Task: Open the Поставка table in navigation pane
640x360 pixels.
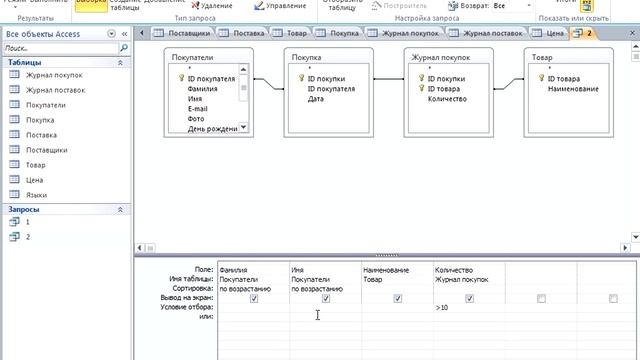Action: [x=41, y=135]
